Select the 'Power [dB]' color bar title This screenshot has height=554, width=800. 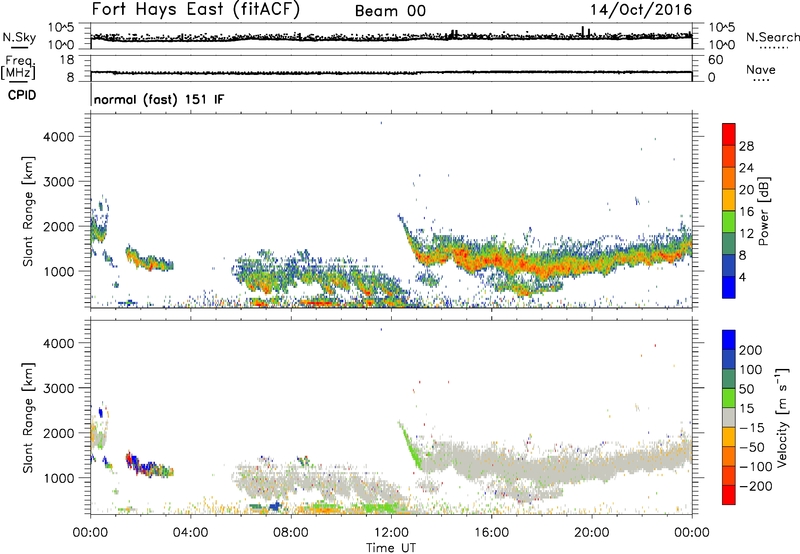coord(763,211)
